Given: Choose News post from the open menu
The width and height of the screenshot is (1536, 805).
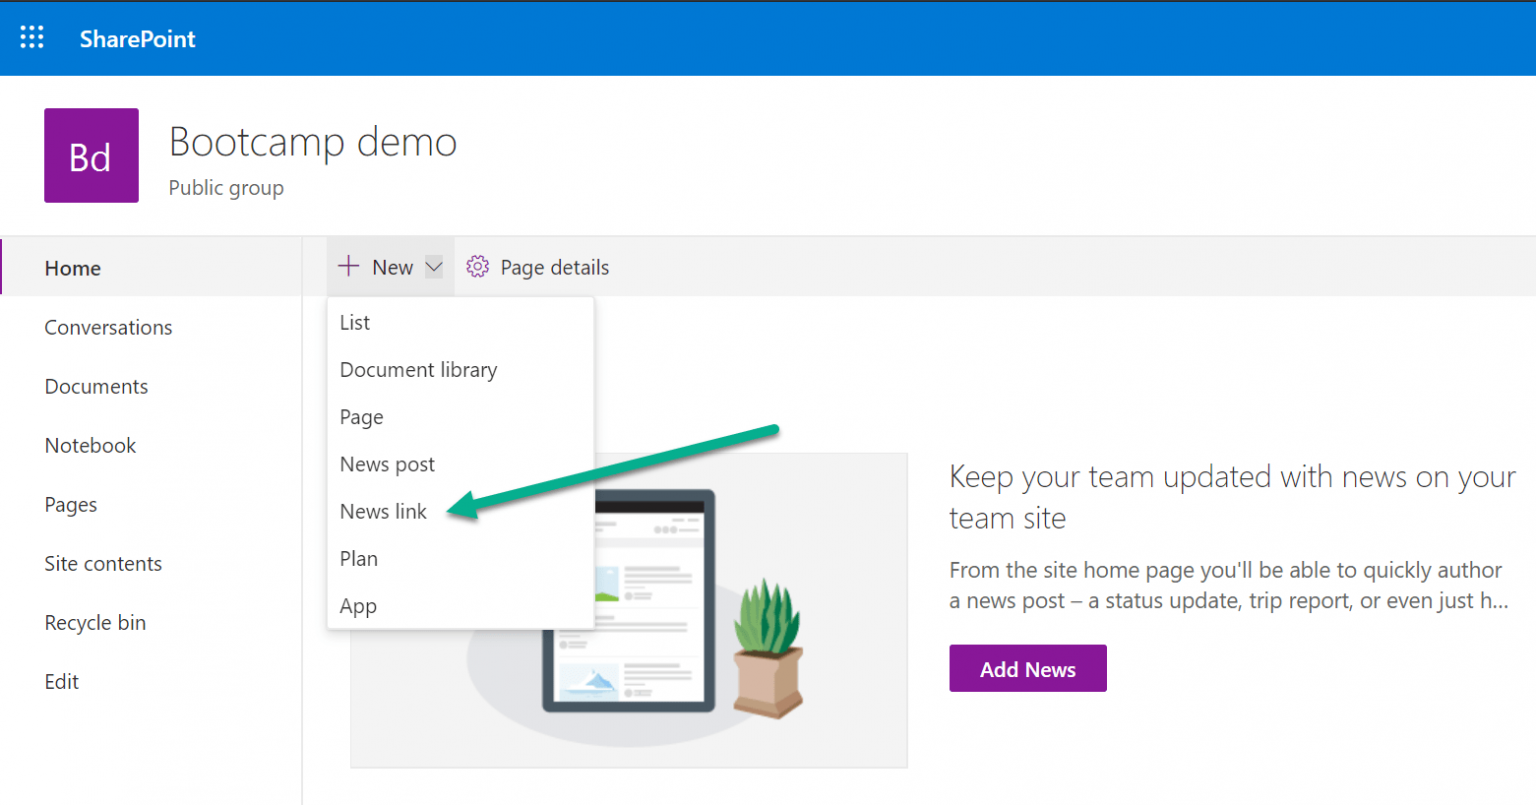Looking at the screenshot, I should [387, 464].
